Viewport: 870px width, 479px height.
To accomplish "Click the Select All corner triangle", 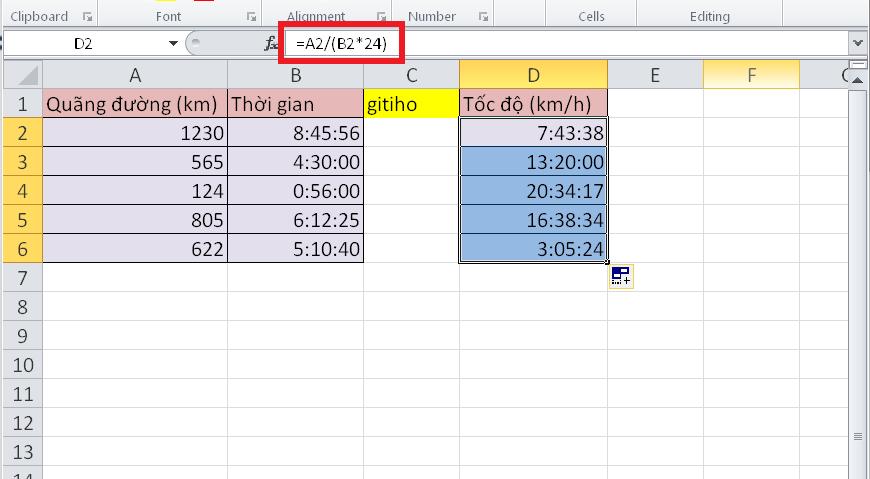I will pyautogui.click(x=23, y=75).
